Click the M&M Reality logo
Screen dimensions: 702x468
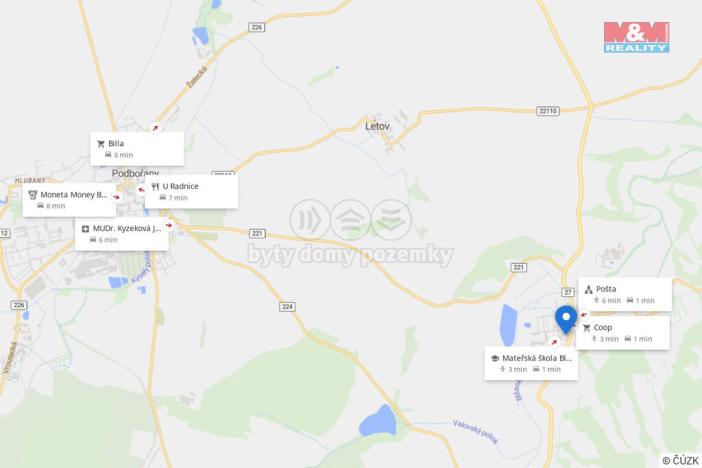[636, 37]
